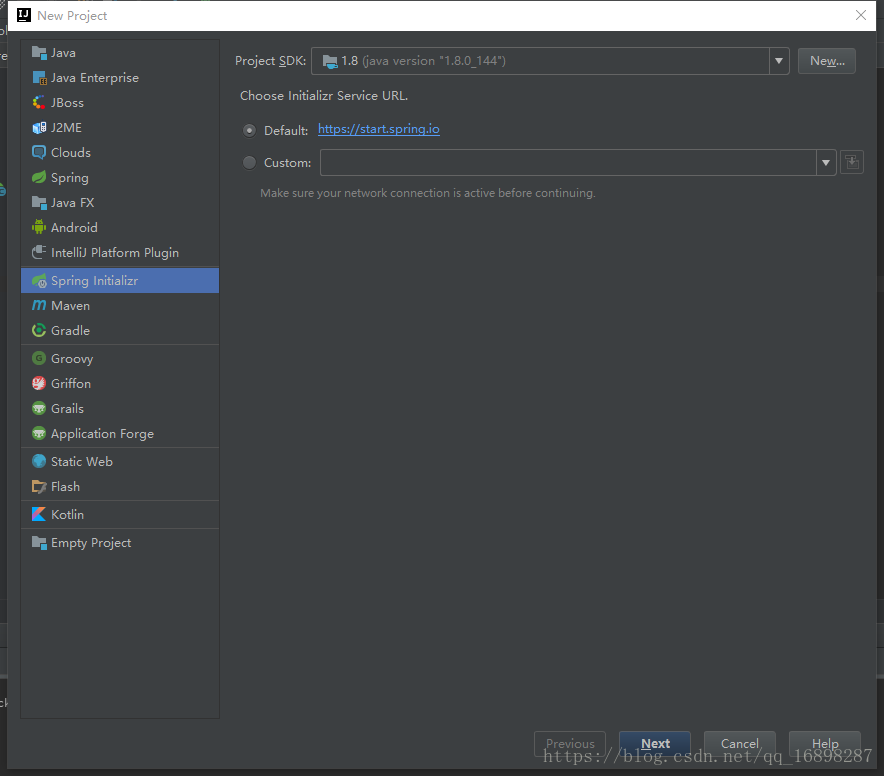Click the Groovy label
Viewport: 884px width, 776px height.
[72, 358]
